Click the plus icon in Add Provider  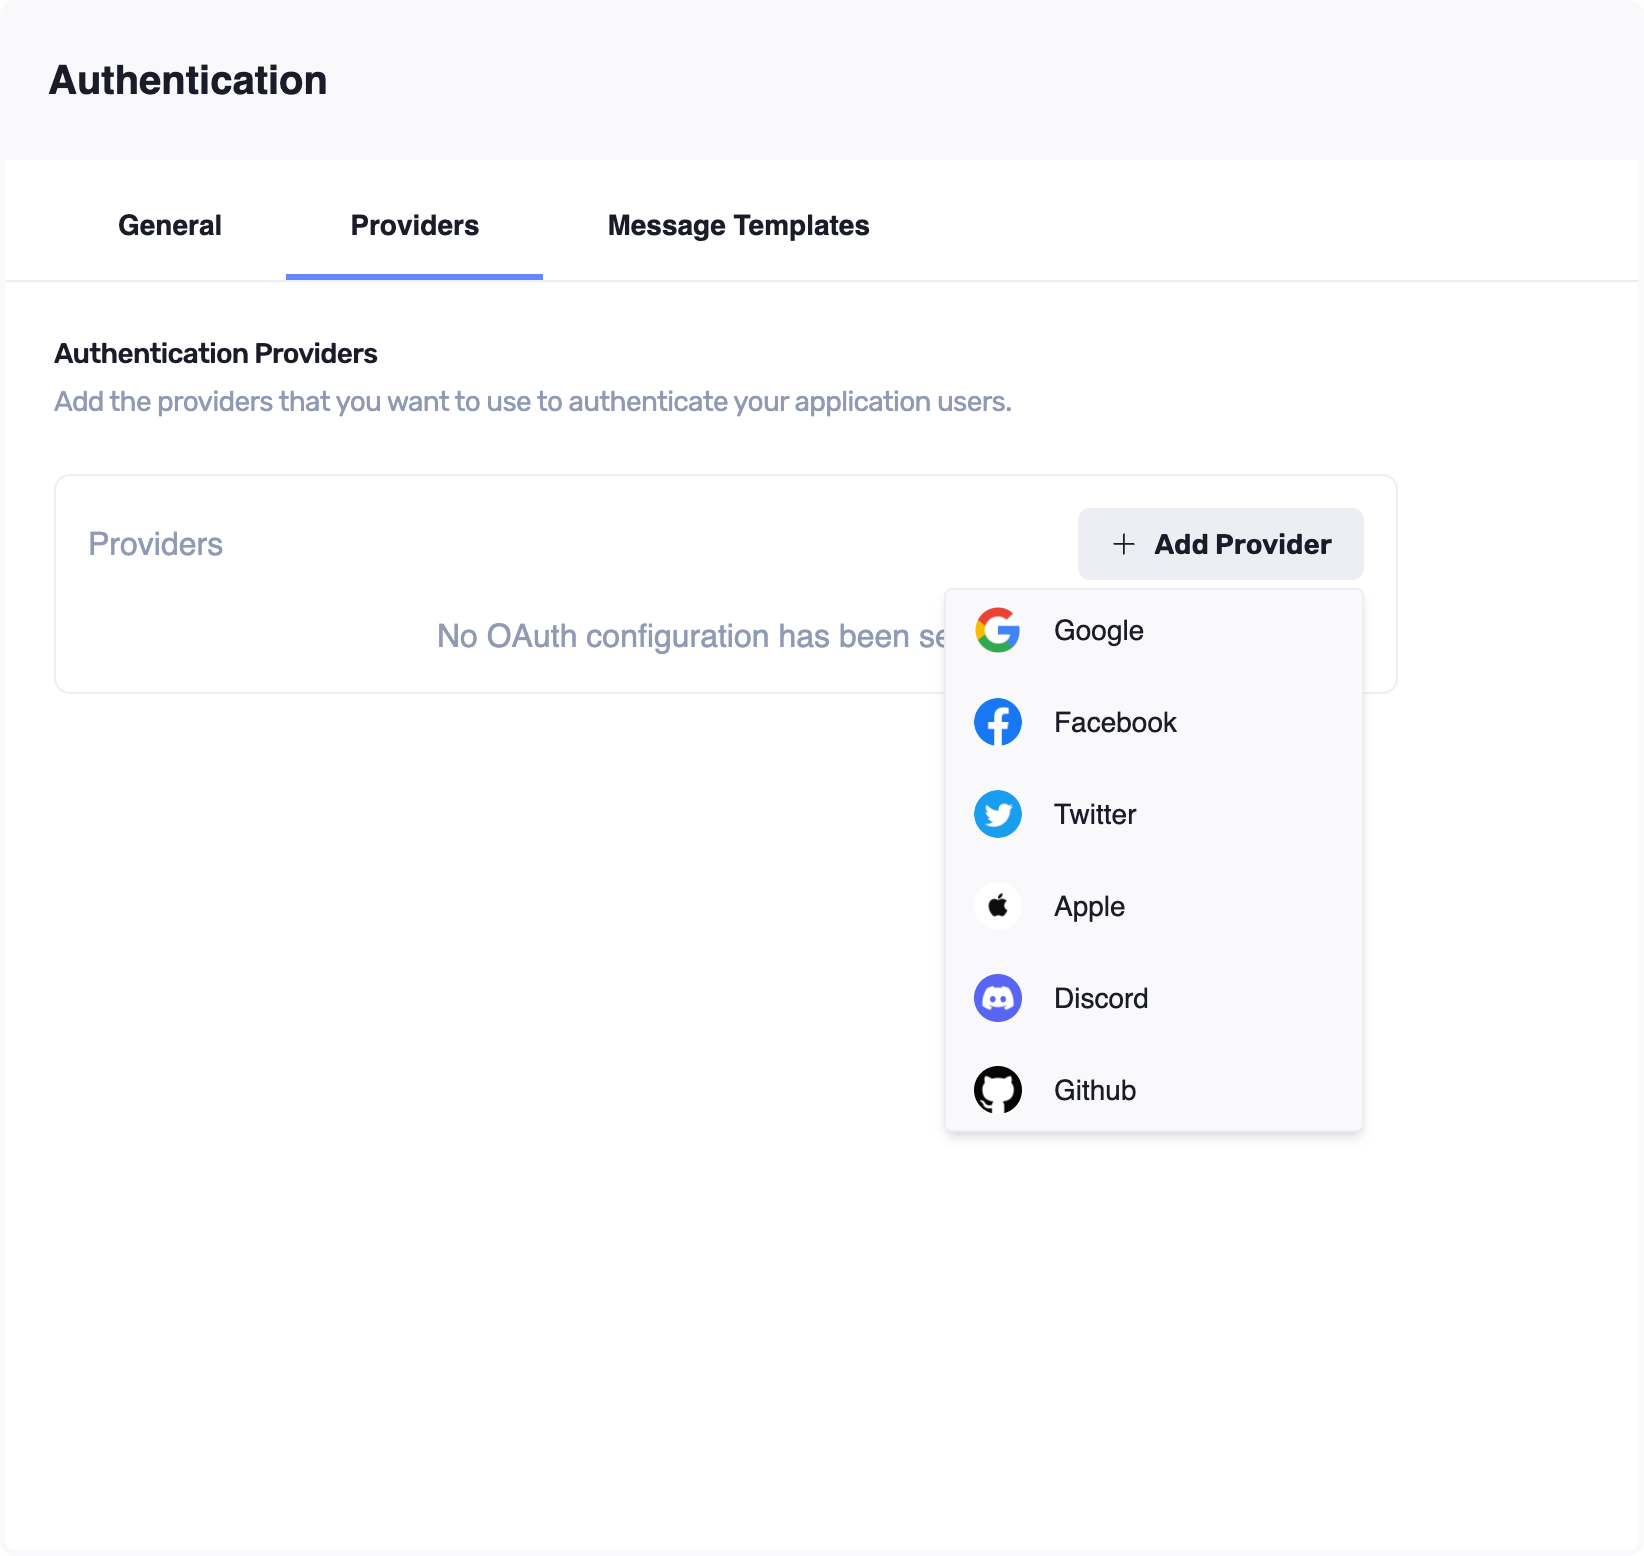1124,544
